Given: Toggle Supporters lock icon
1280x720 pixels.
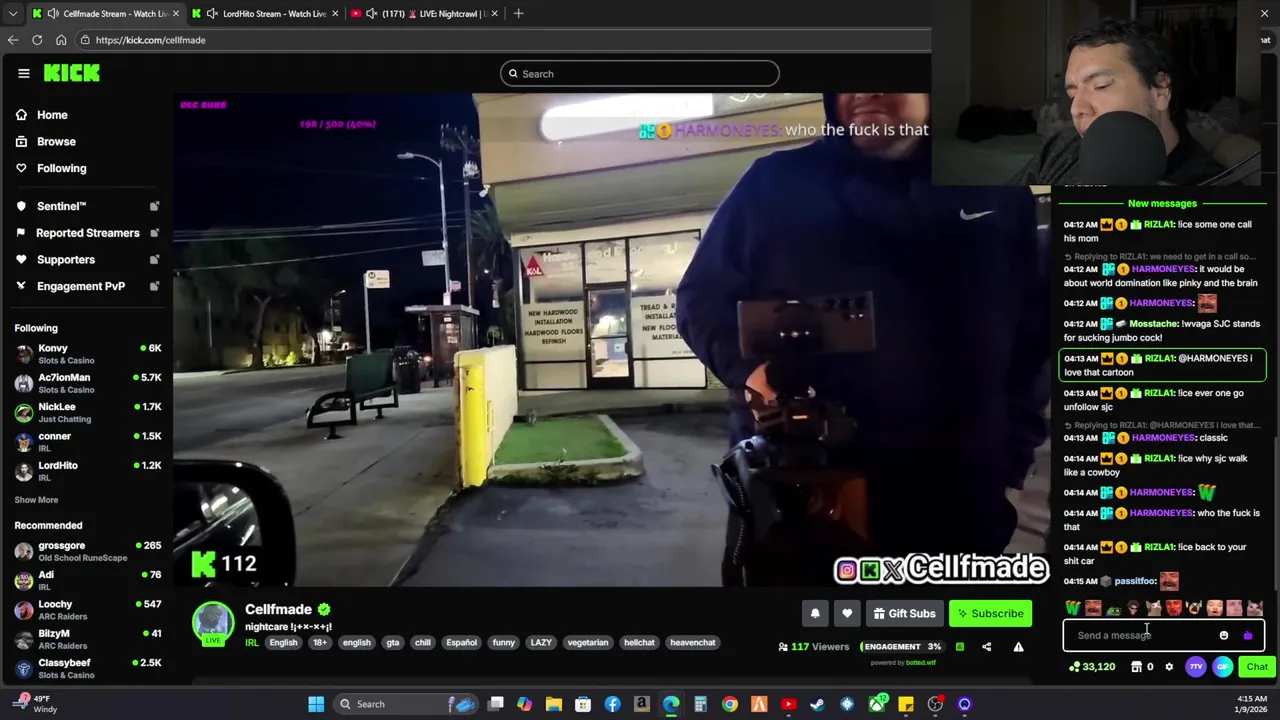Looking at the screenshot, I should coord(154,260).
